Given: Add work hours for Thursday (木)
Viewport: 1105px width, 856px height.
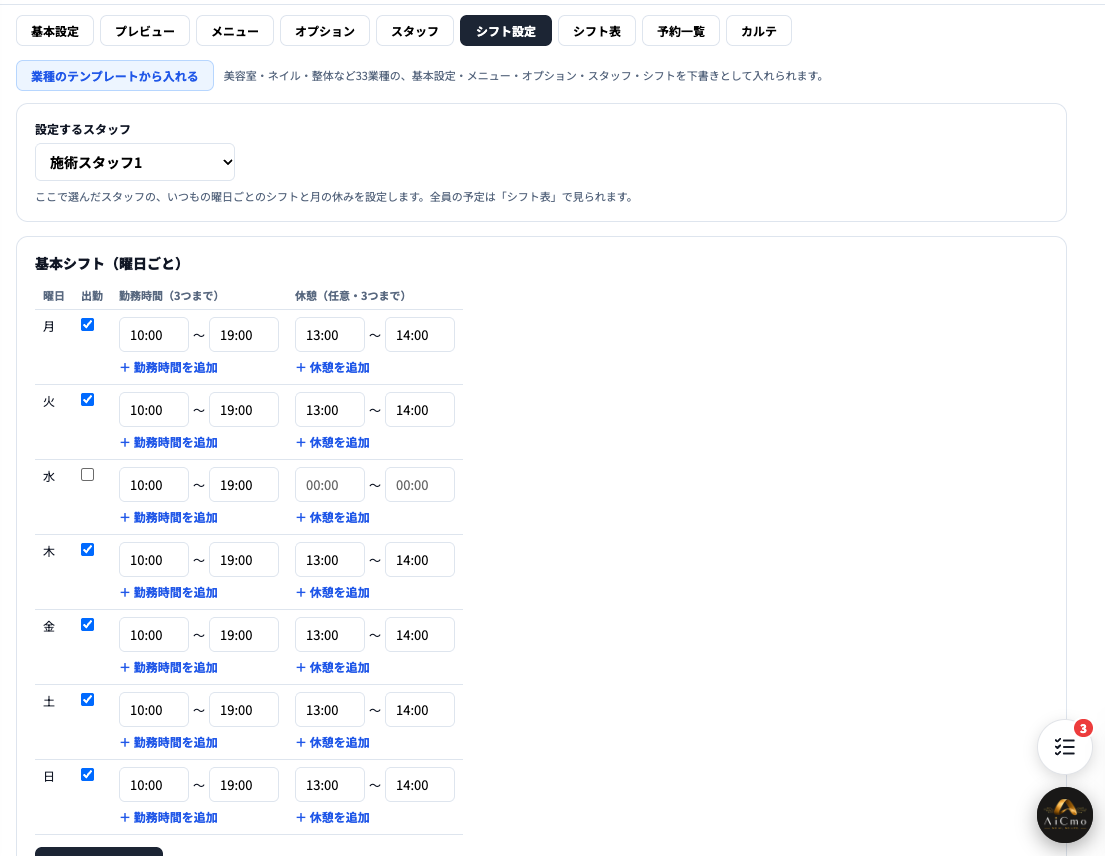Looking at the screenshot, I should click(168, 593).
